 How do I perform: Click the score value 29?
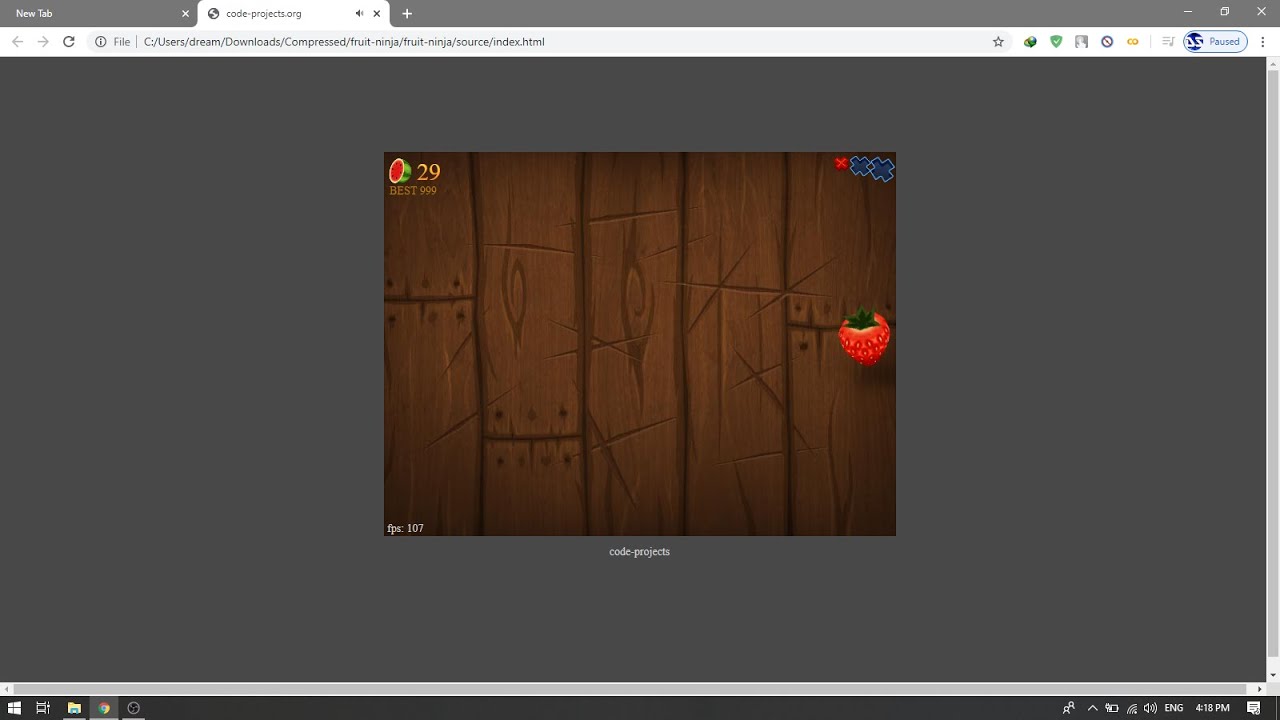pos(428,172)
